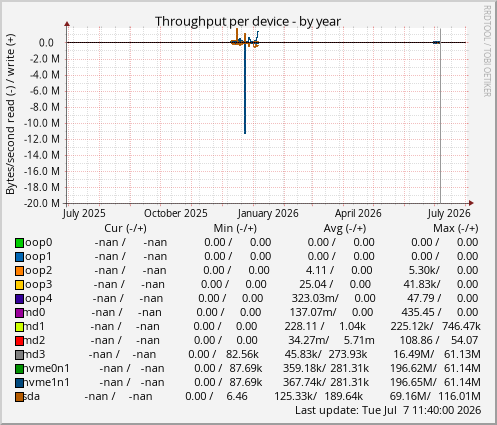Click the md1 average read value '228.11 /'
The height and width of the screenshot is (425, 497).
pyautogui.click(x=304, y=326)
